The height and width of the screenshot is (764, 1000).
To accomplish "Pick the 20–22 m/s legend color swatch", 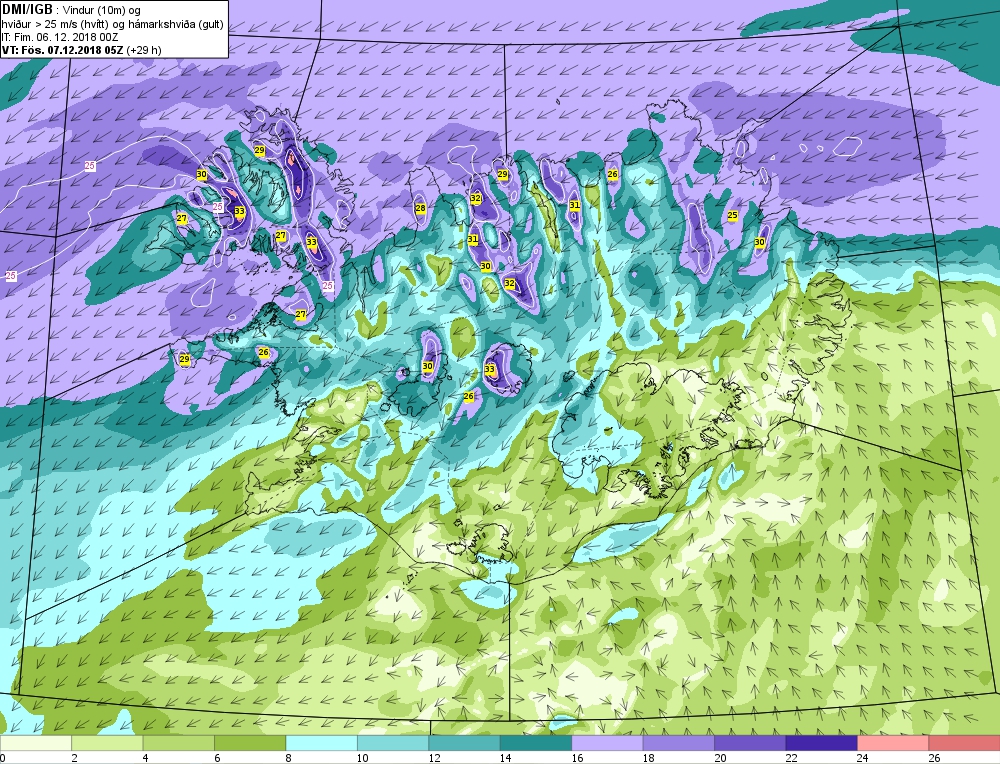I will 750,743.
